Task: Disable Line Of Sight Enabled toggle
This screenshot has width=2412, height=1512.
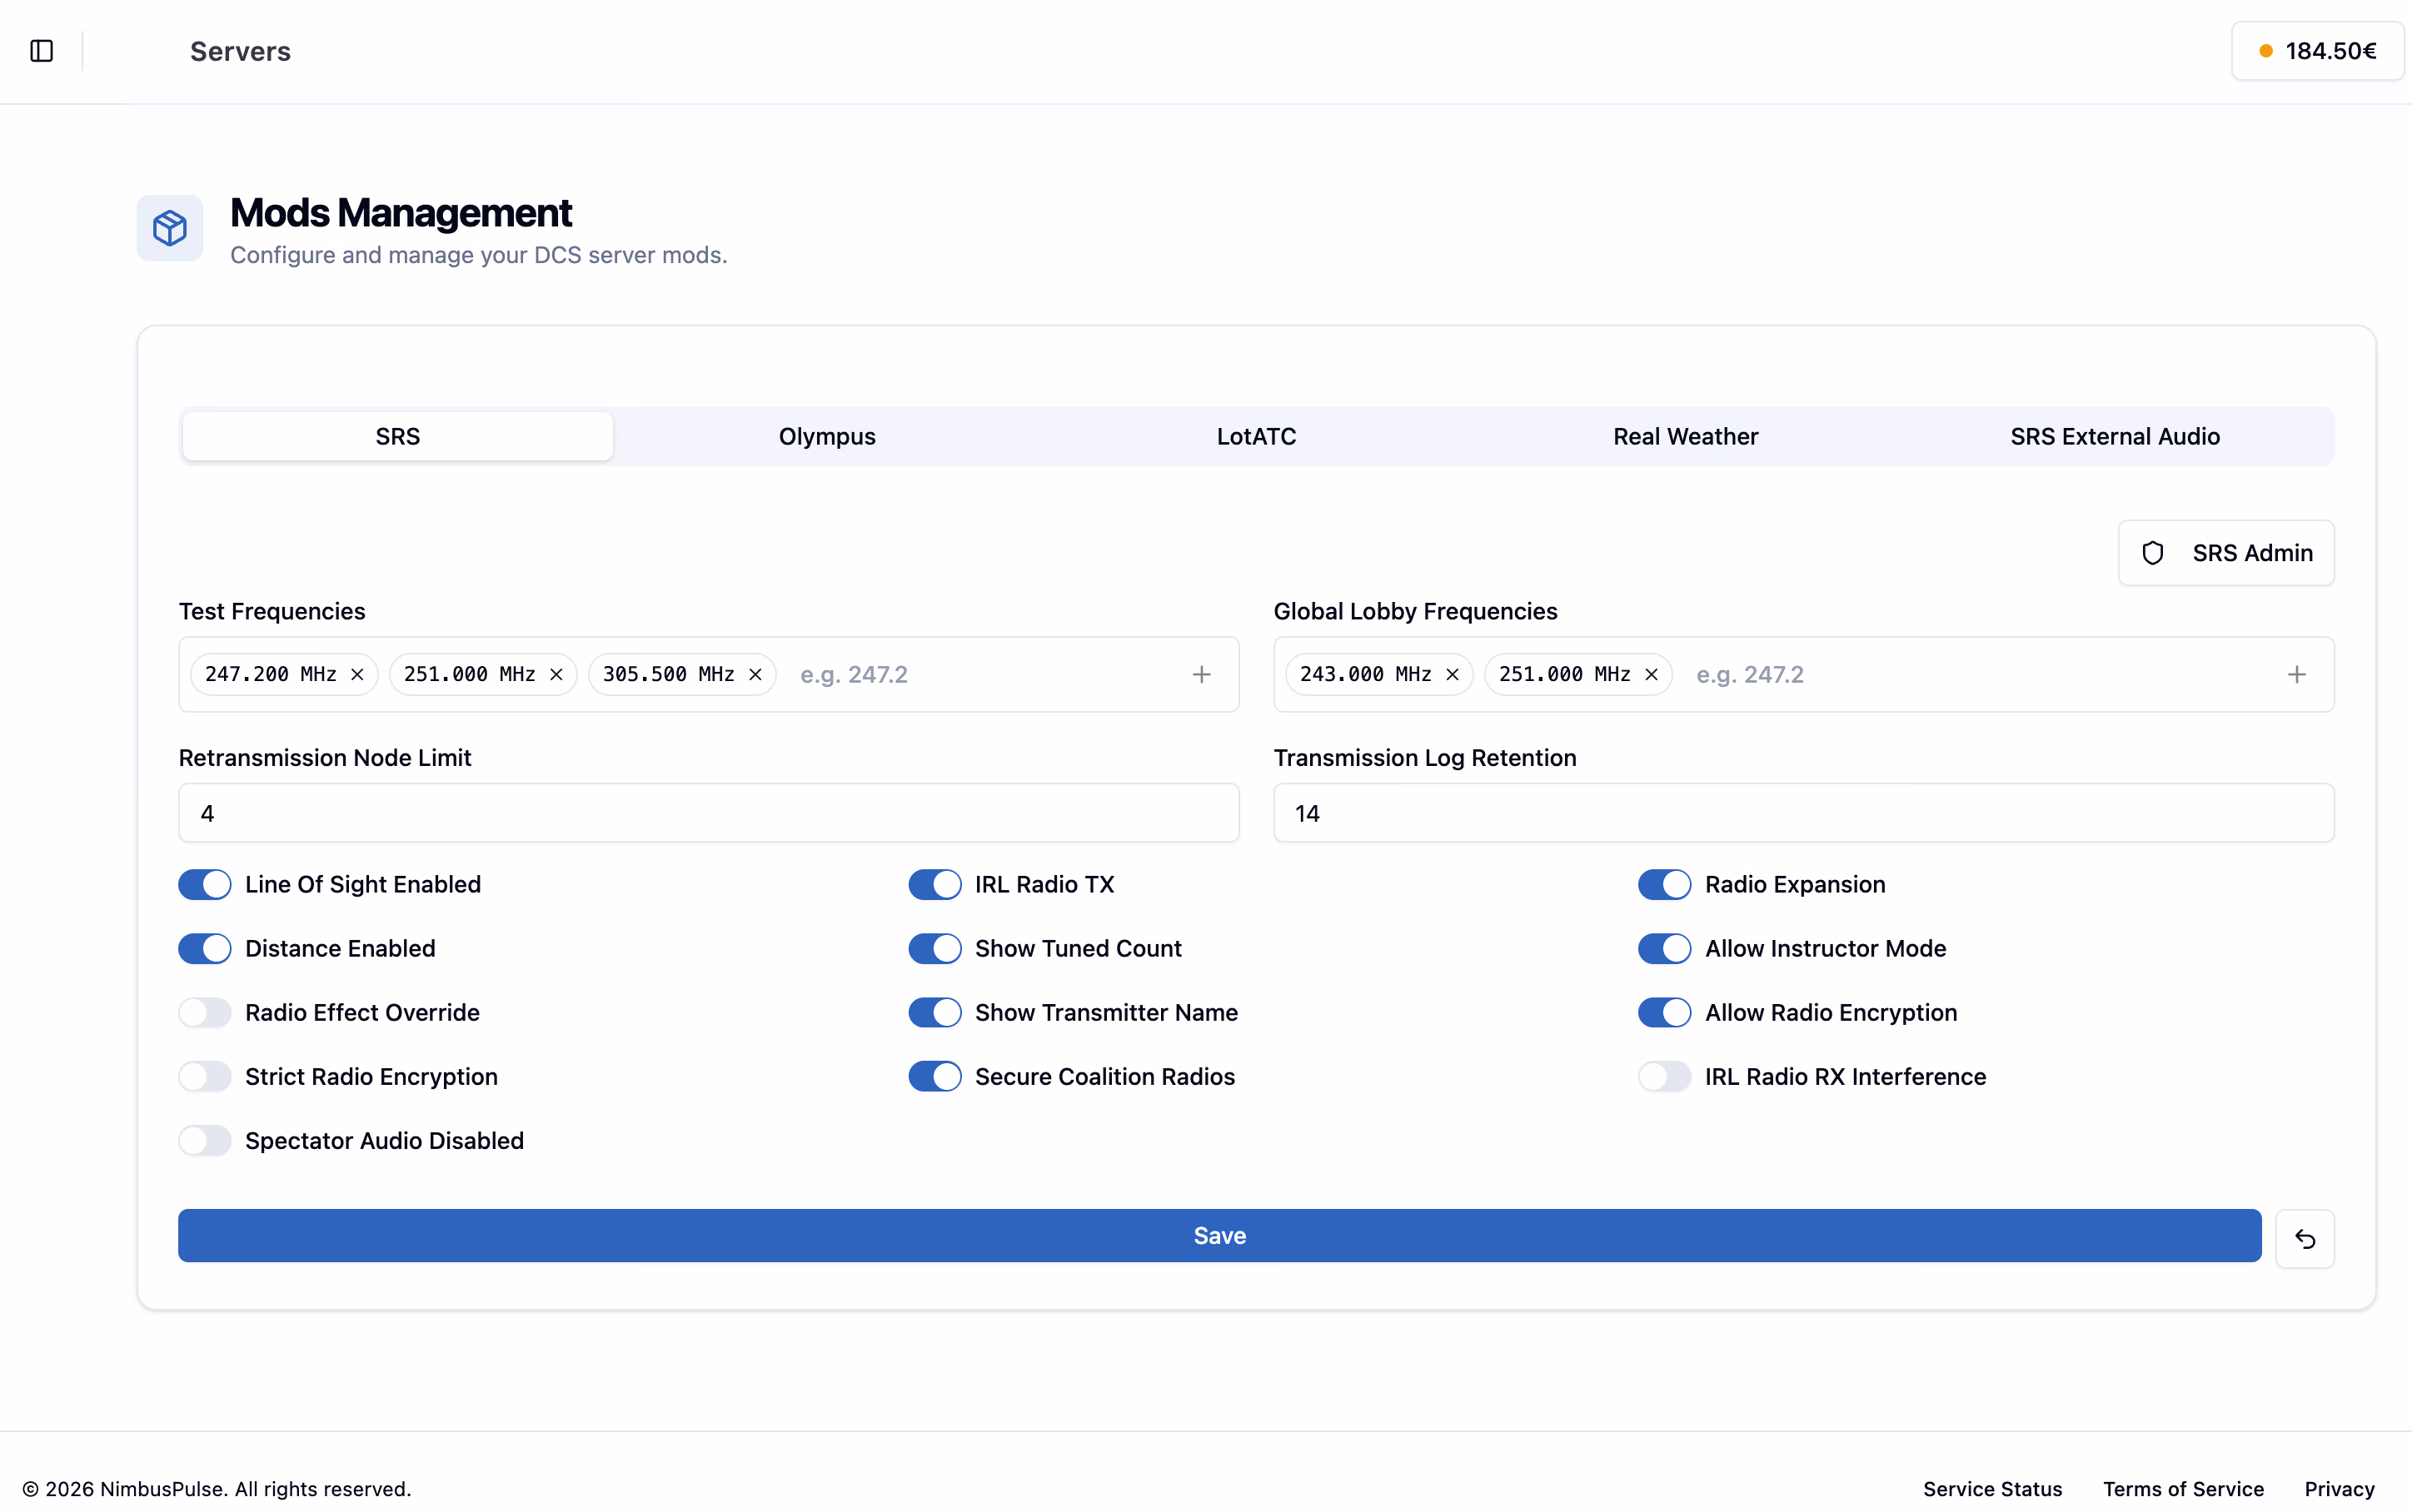Action: click(205, 885)
